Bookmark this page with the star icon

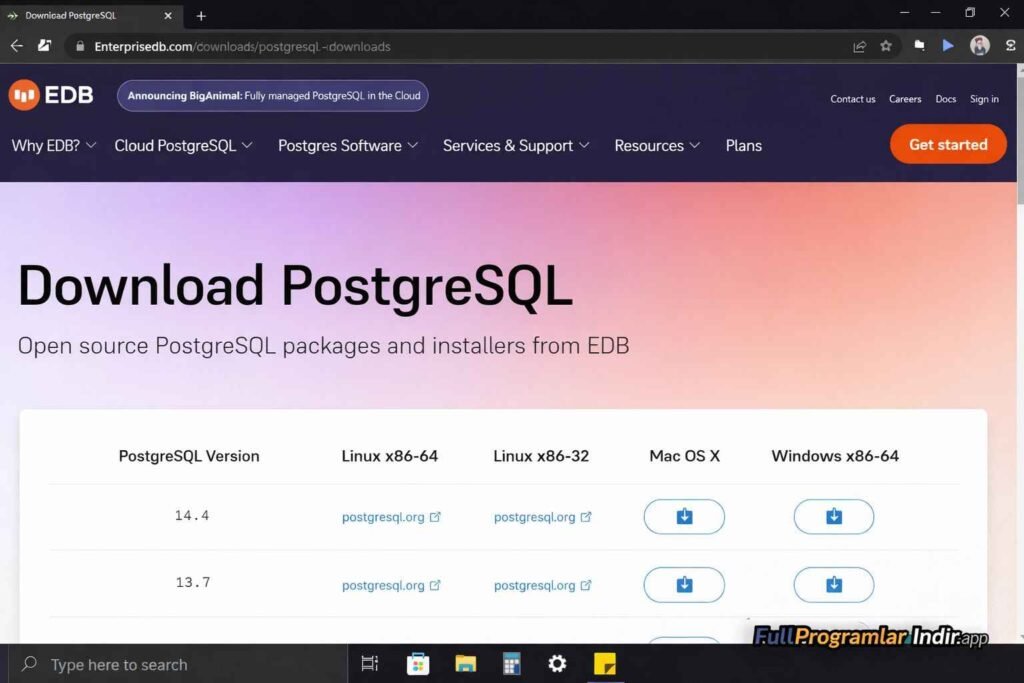(x=885, y=46)
